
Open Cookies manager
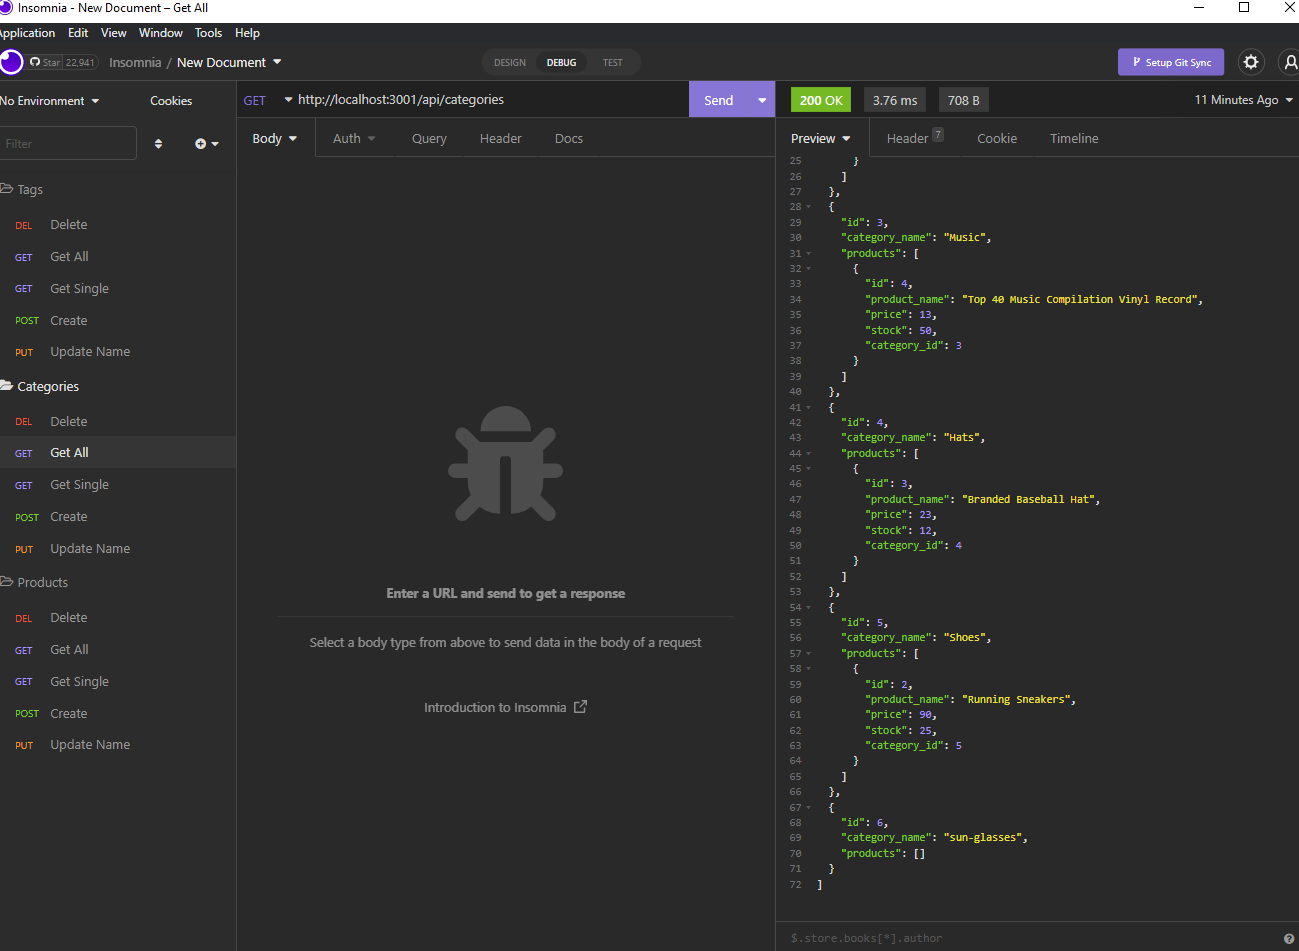[x=171, y=101]
